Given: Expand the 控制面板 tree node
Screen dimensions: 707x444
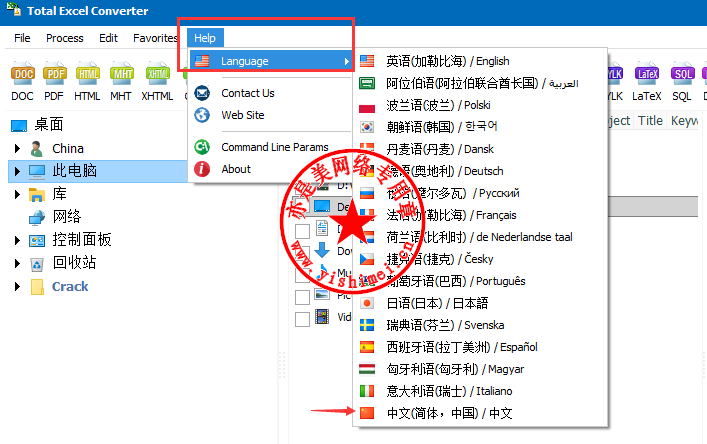Looking at the screenshot, I should [x=18, y=240].
